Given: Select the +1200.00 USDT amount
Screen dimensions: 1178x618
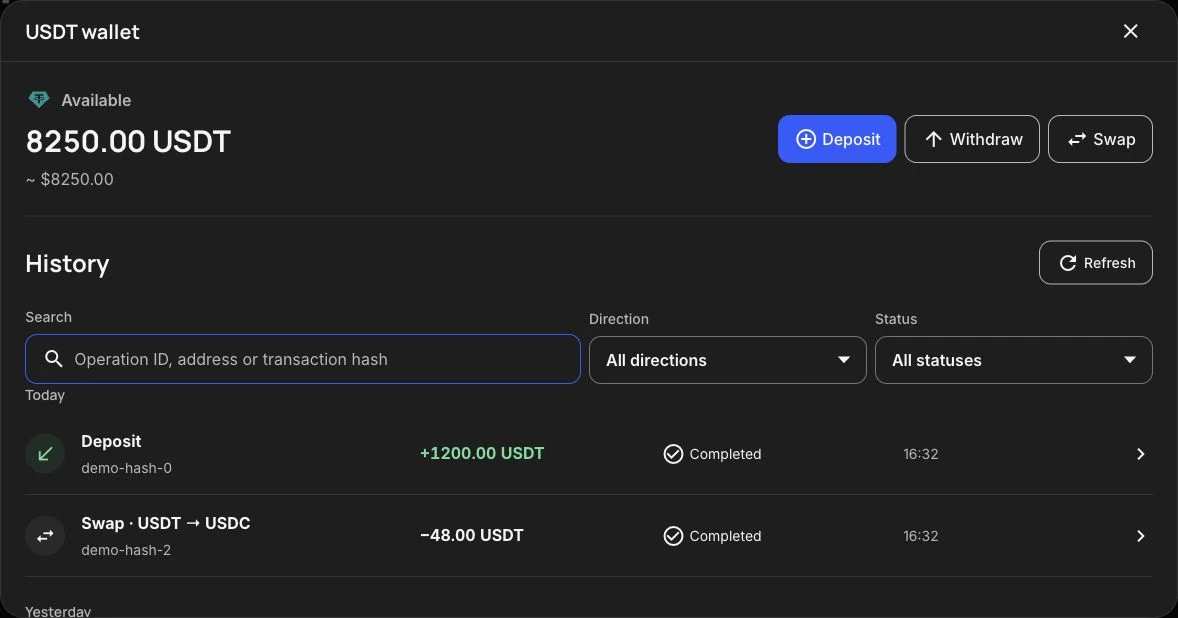Looking at the screenshot, I should click(x=482, y=454).
